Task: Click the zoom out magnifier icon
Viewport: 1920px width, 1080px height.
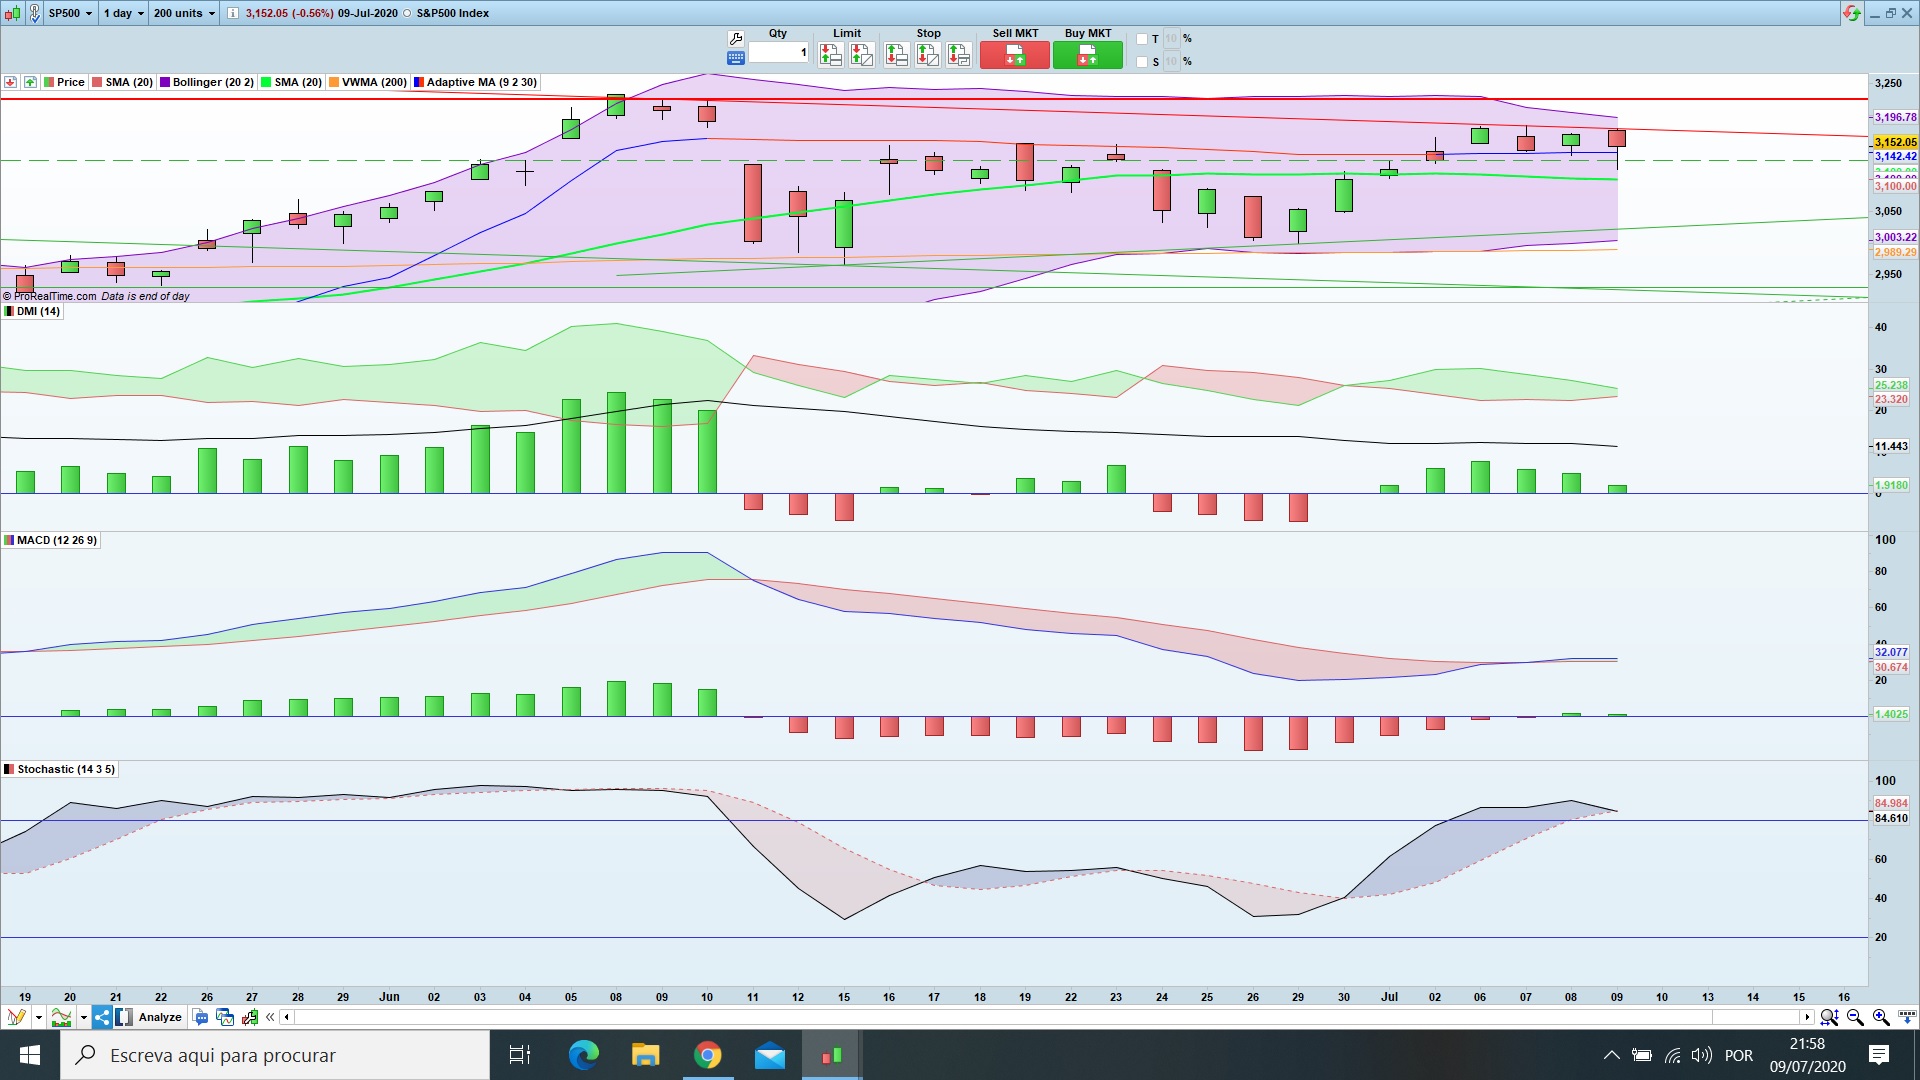Action: tap(1855, 1017)
